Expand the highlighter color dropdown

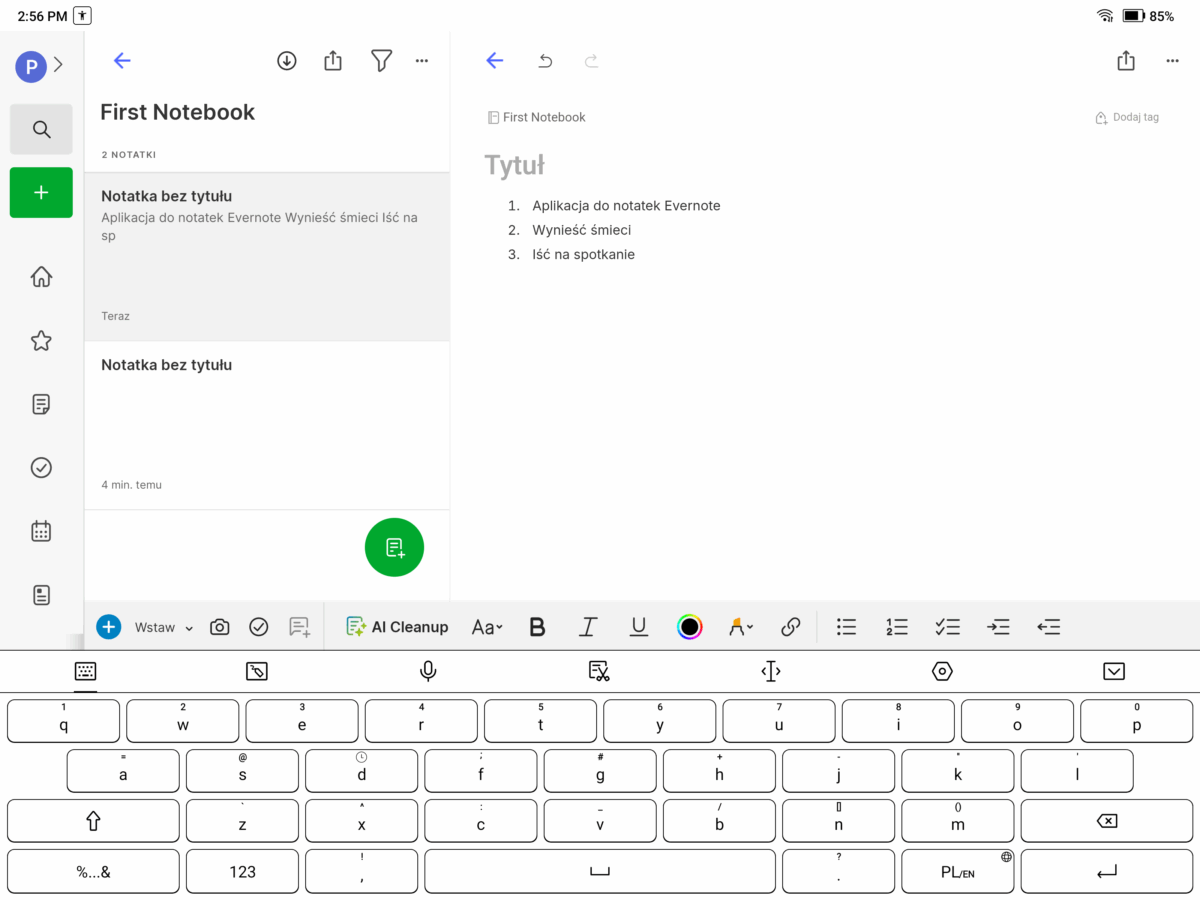[x=741, y=627]
